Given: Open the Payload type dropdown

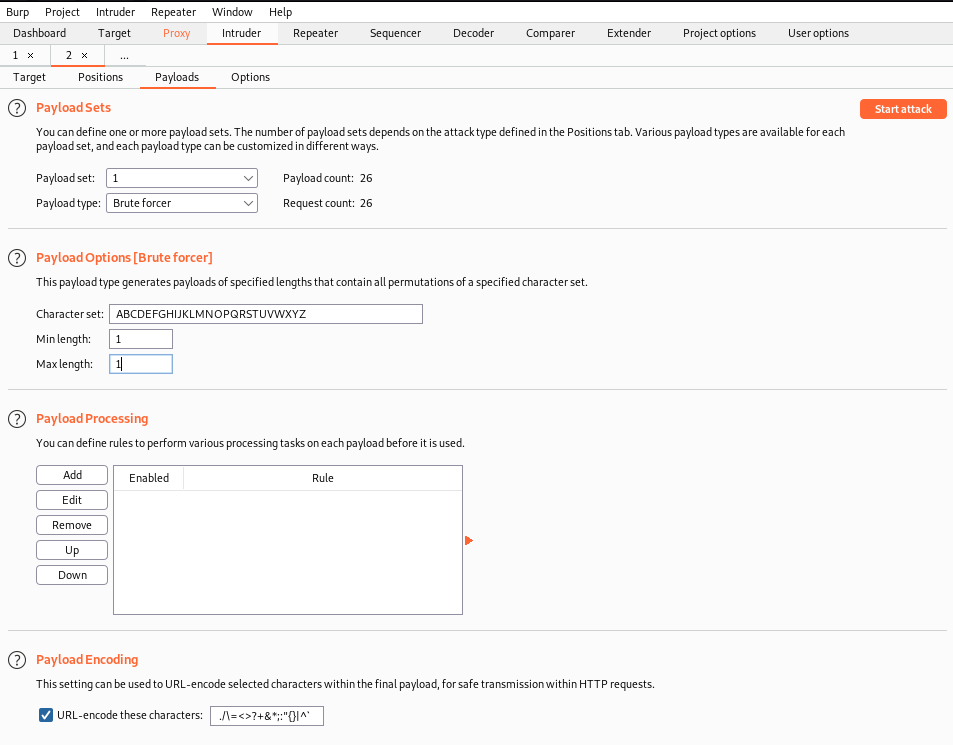Looking at the screenshot, I should (x=182, y=203).
